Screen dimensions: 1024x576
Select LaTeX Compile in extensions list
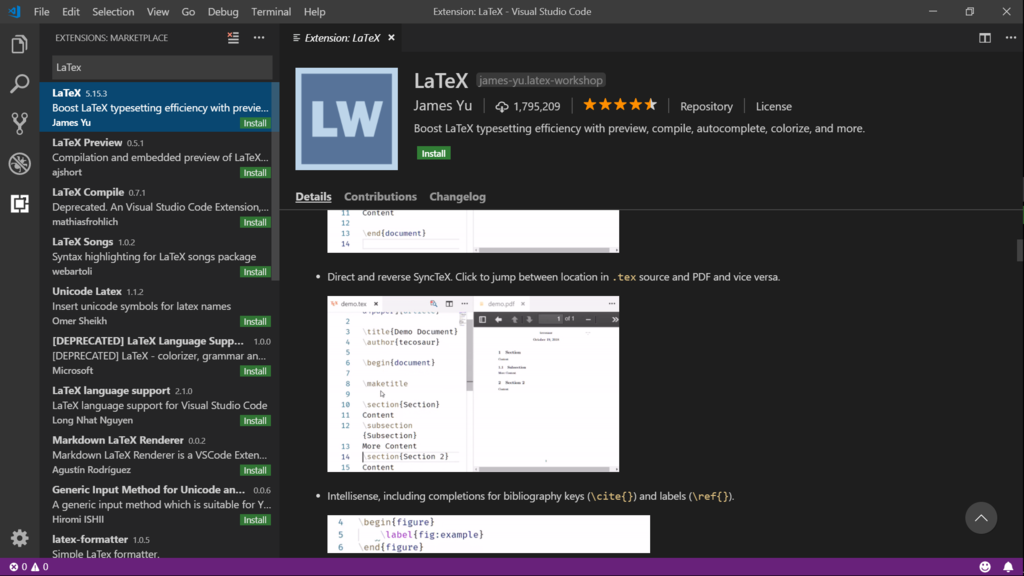tap(160, 206)
